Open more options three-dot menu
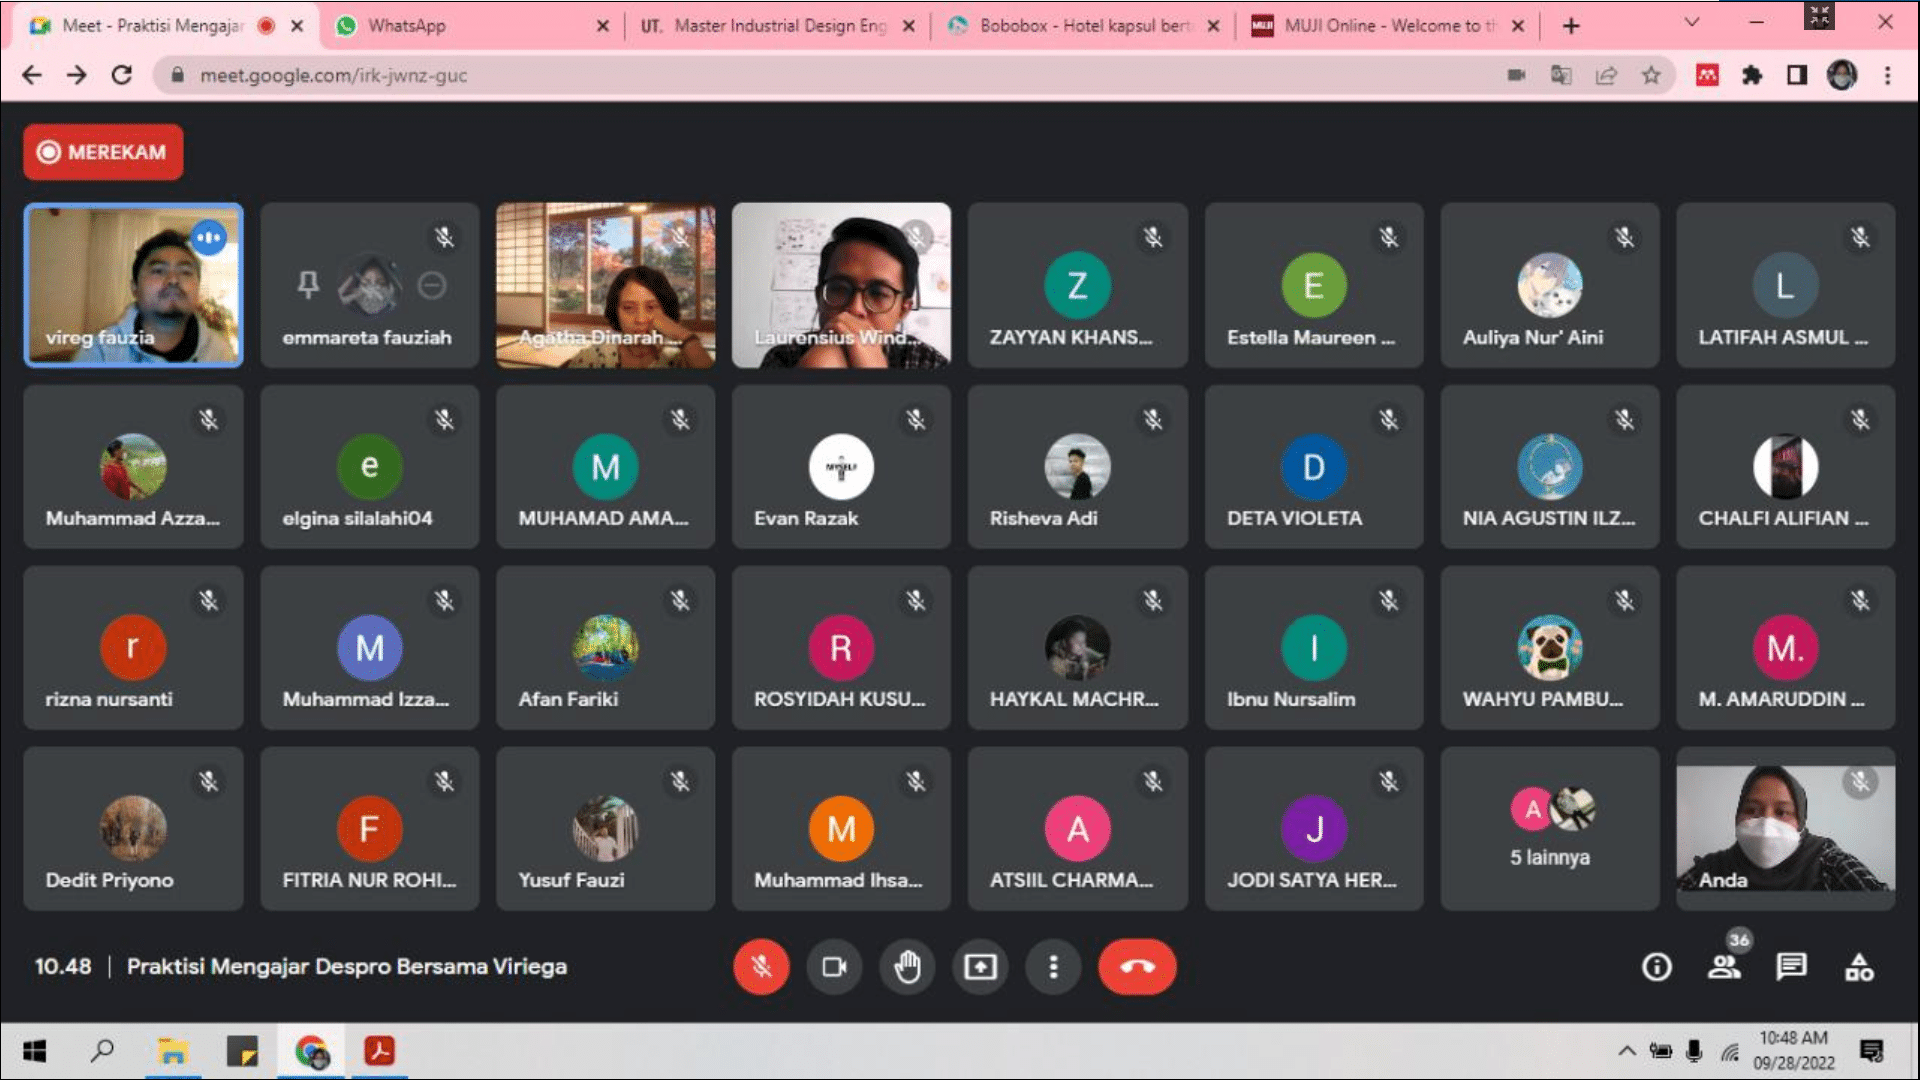 pyautogui.click(x=1053, y=967)
